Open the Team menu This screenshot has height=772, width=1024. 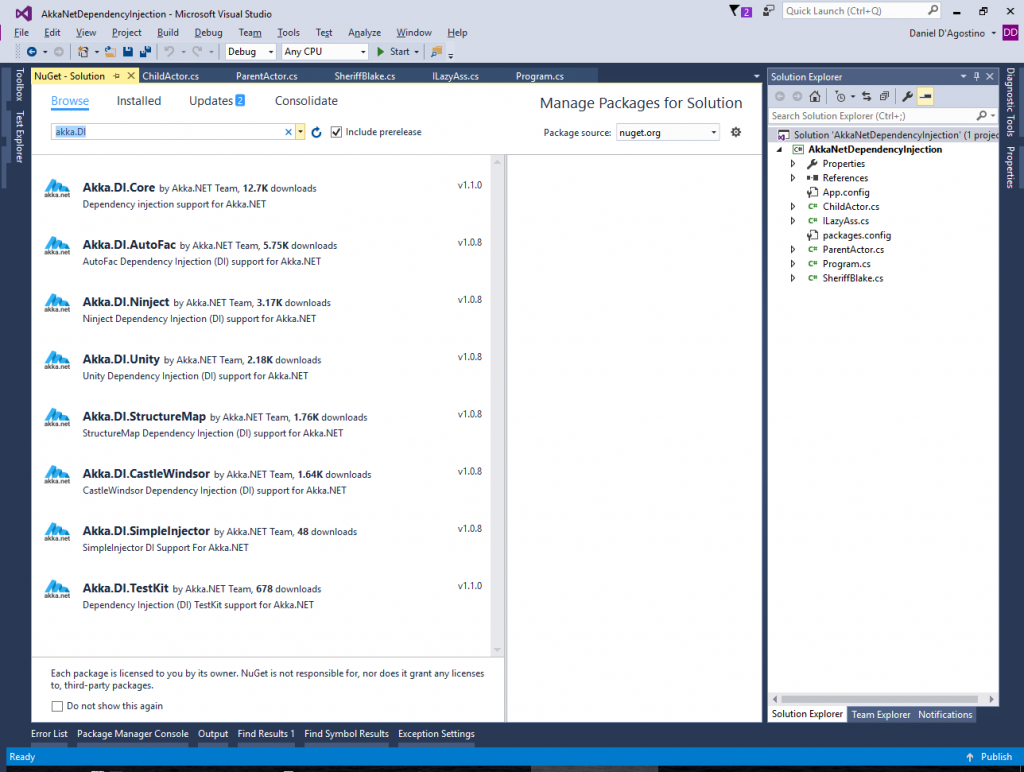point(249,31)
